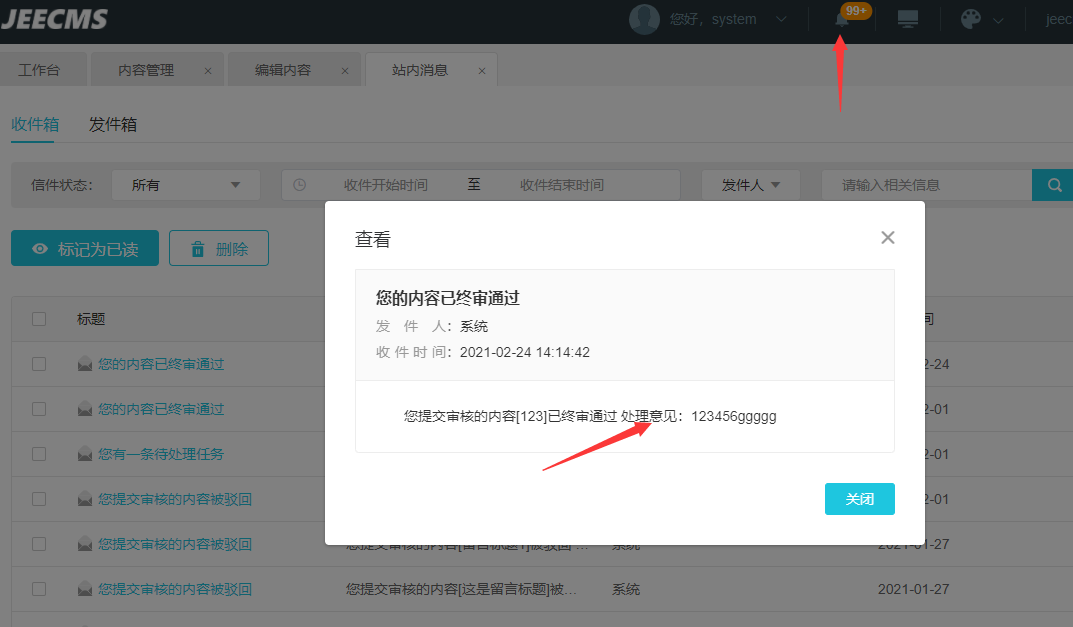
Task: Check the box for second 被驳回 row
Action: pyautogui.click(x=39, y=544)
